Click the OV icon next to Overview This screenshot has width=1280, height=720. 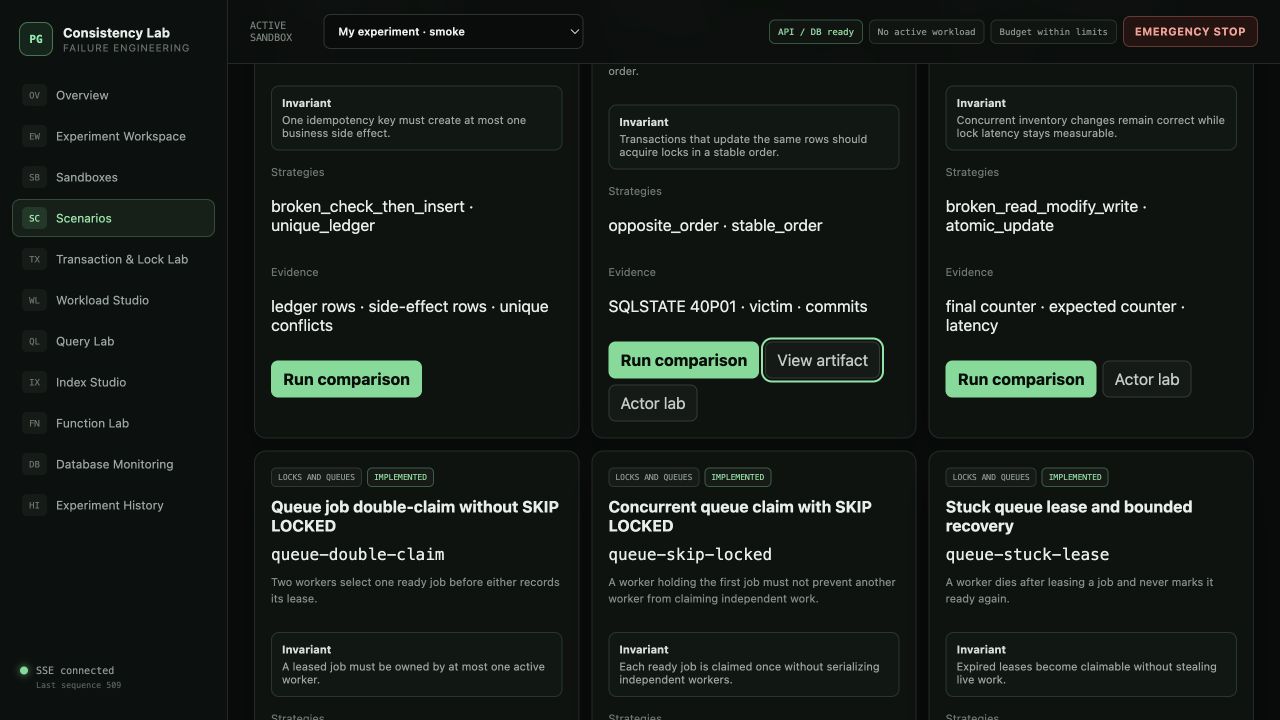[34, 95]
